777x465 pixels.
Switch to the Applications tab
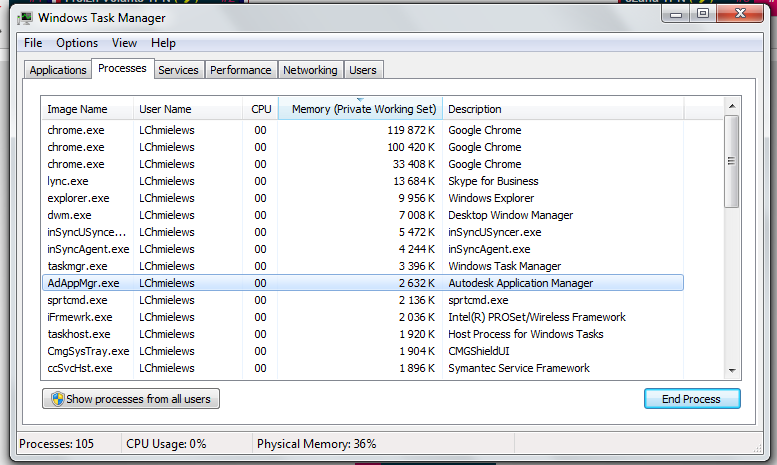tap(58, 70)
